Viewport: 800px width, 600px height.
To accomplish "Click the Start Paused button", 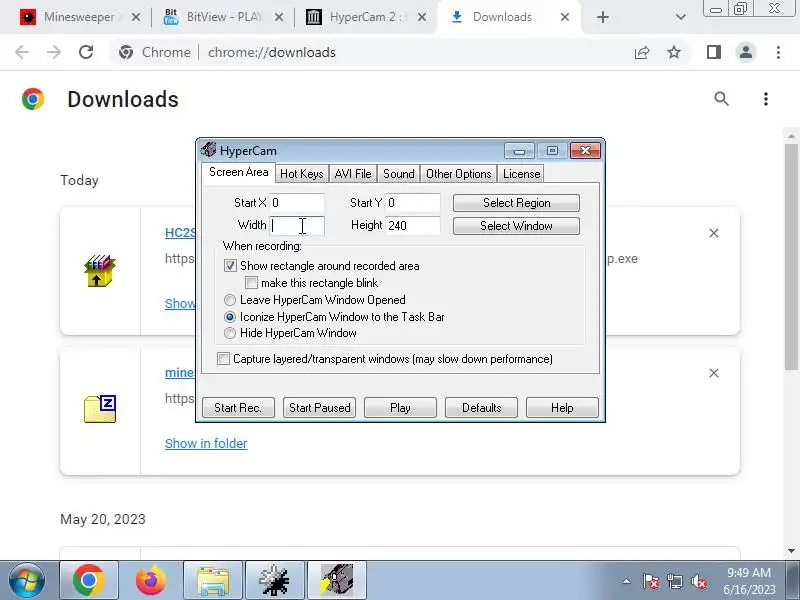I will 319,408.
